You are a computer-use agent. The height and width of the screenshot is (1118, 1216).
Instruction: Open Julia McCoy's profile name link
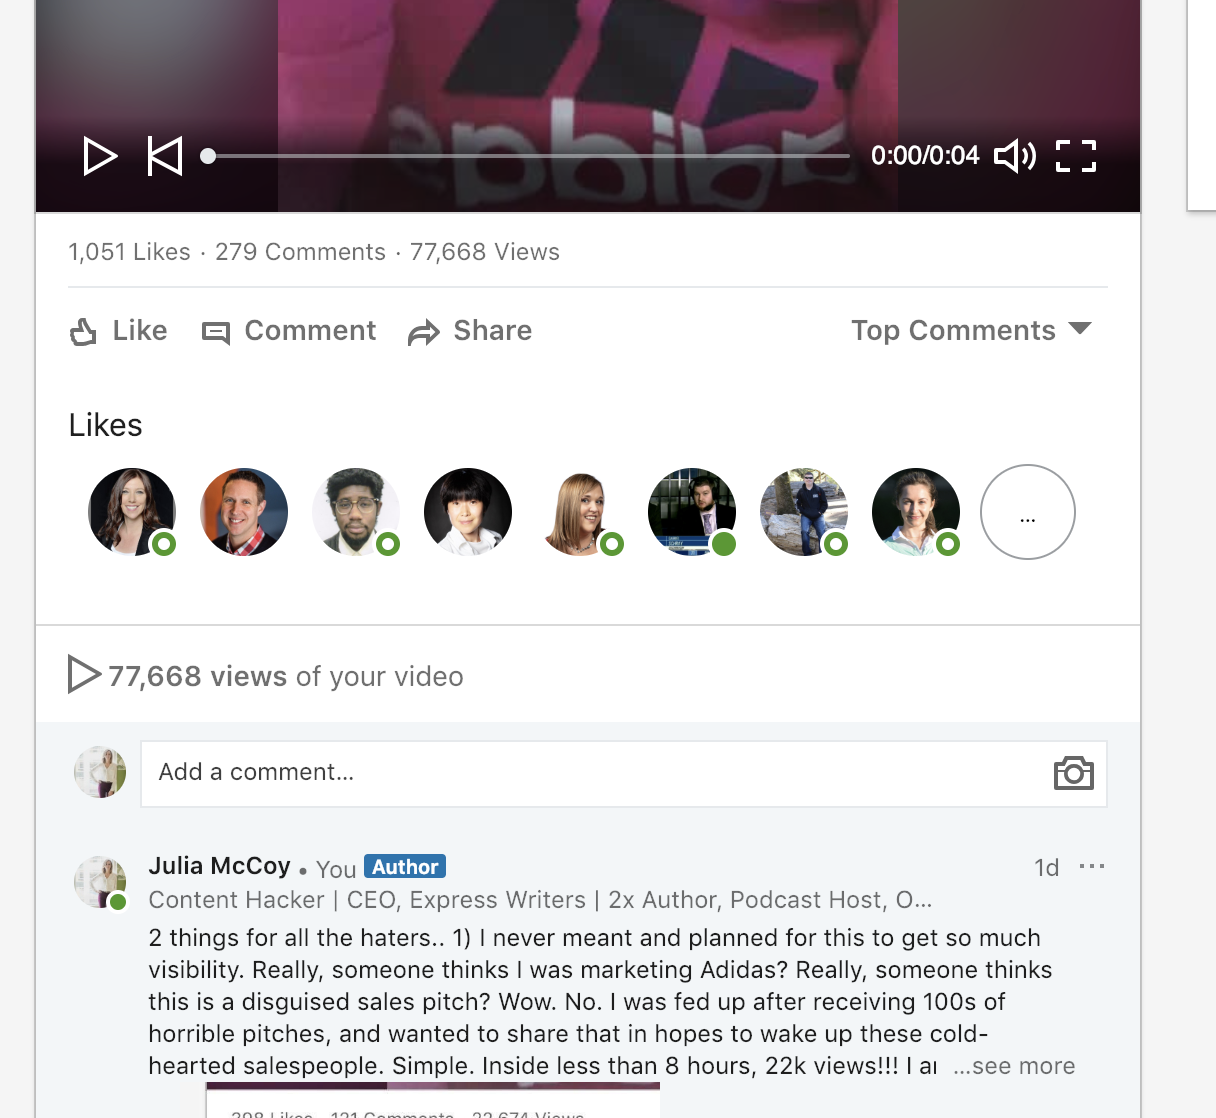[219, 866]
